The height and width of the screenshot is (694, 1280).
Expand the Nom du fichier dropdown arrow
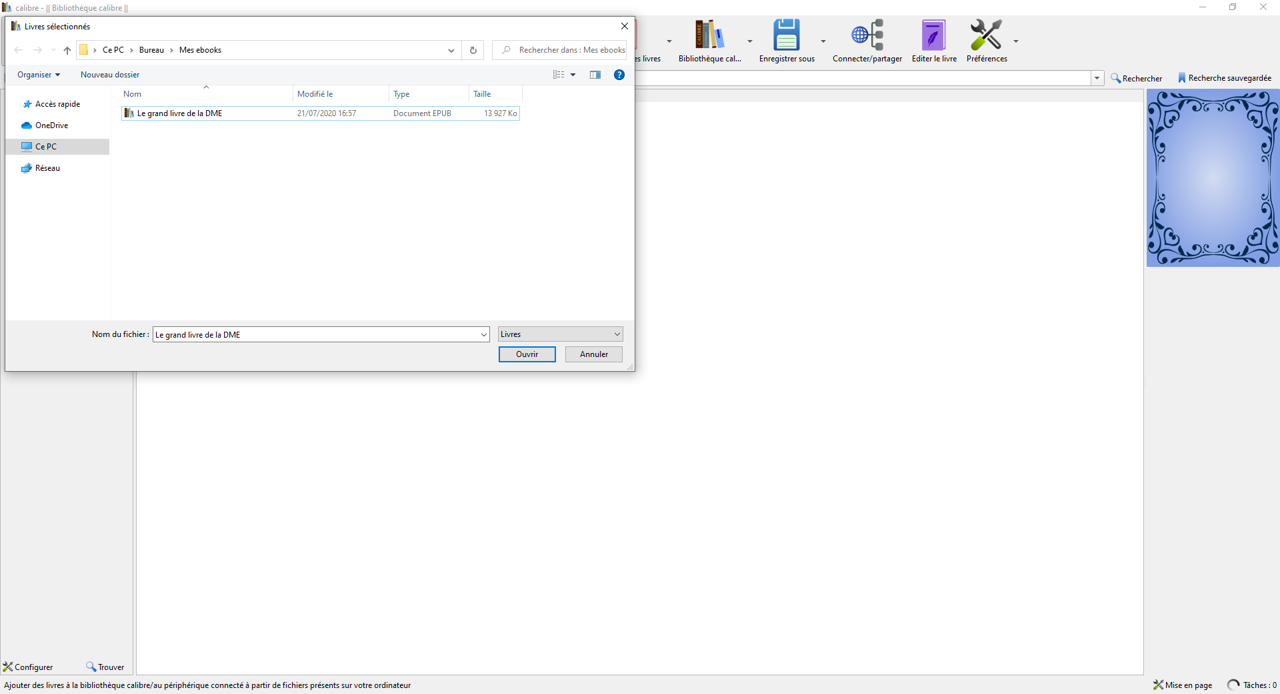tap(483, 335)
